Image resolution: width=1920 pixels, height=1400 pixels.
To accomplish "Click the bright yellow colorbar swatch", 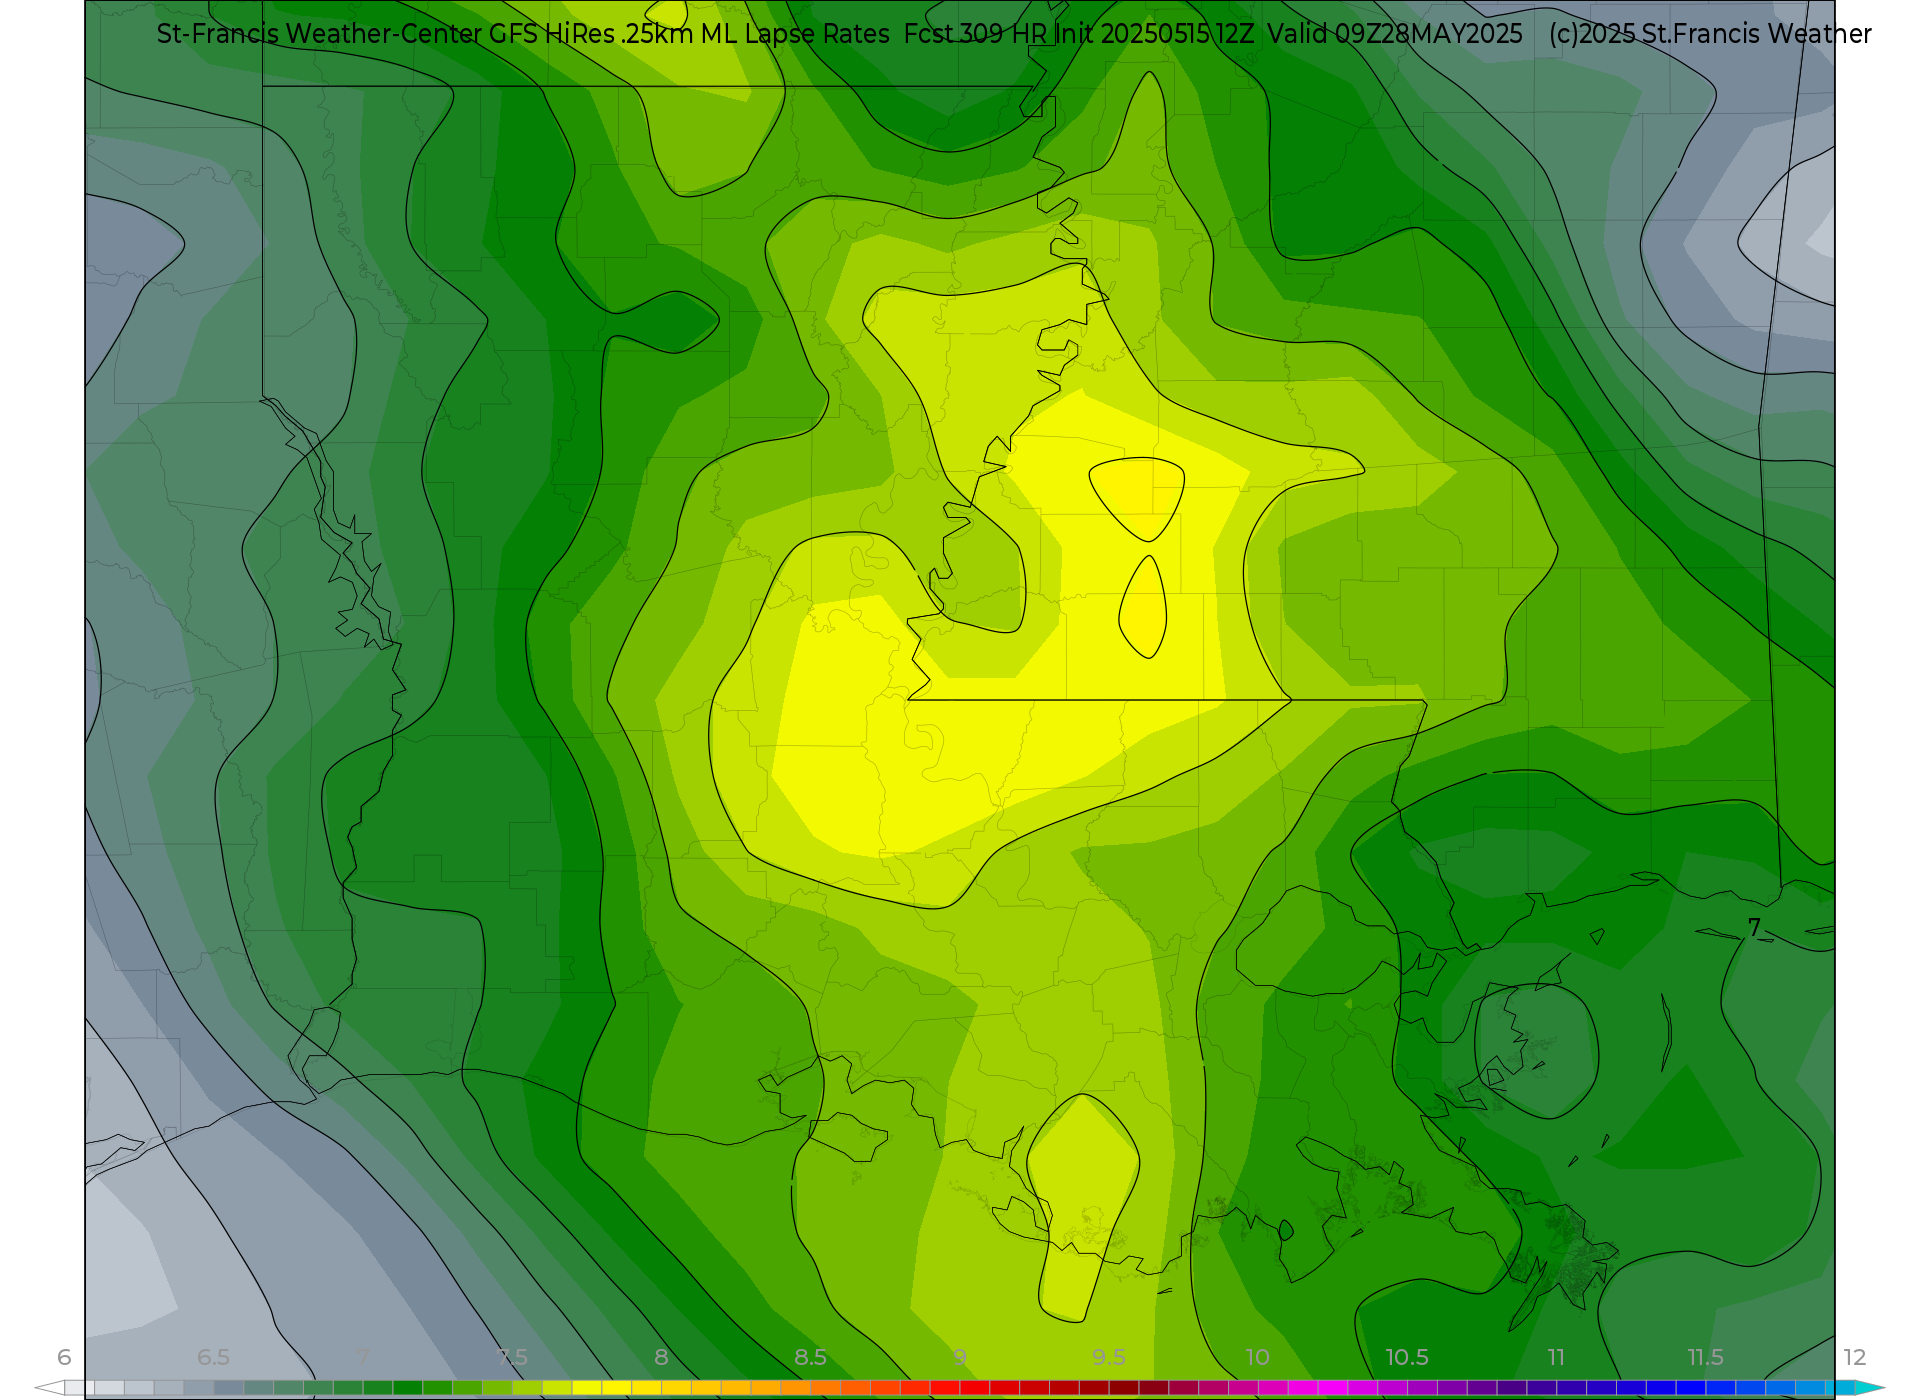I will point(587,1388).
